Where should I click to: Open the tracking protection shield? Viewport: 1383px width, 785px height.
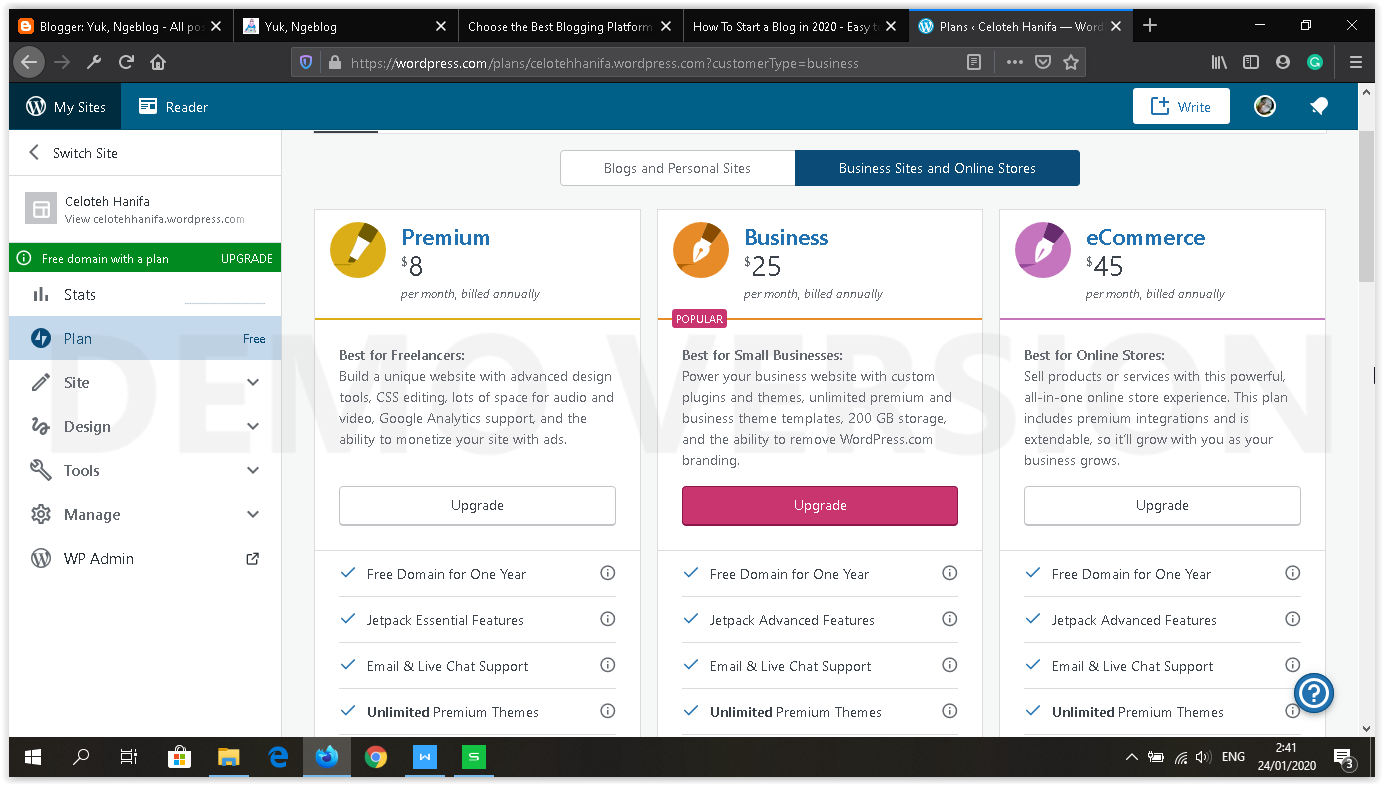point(306,62)
